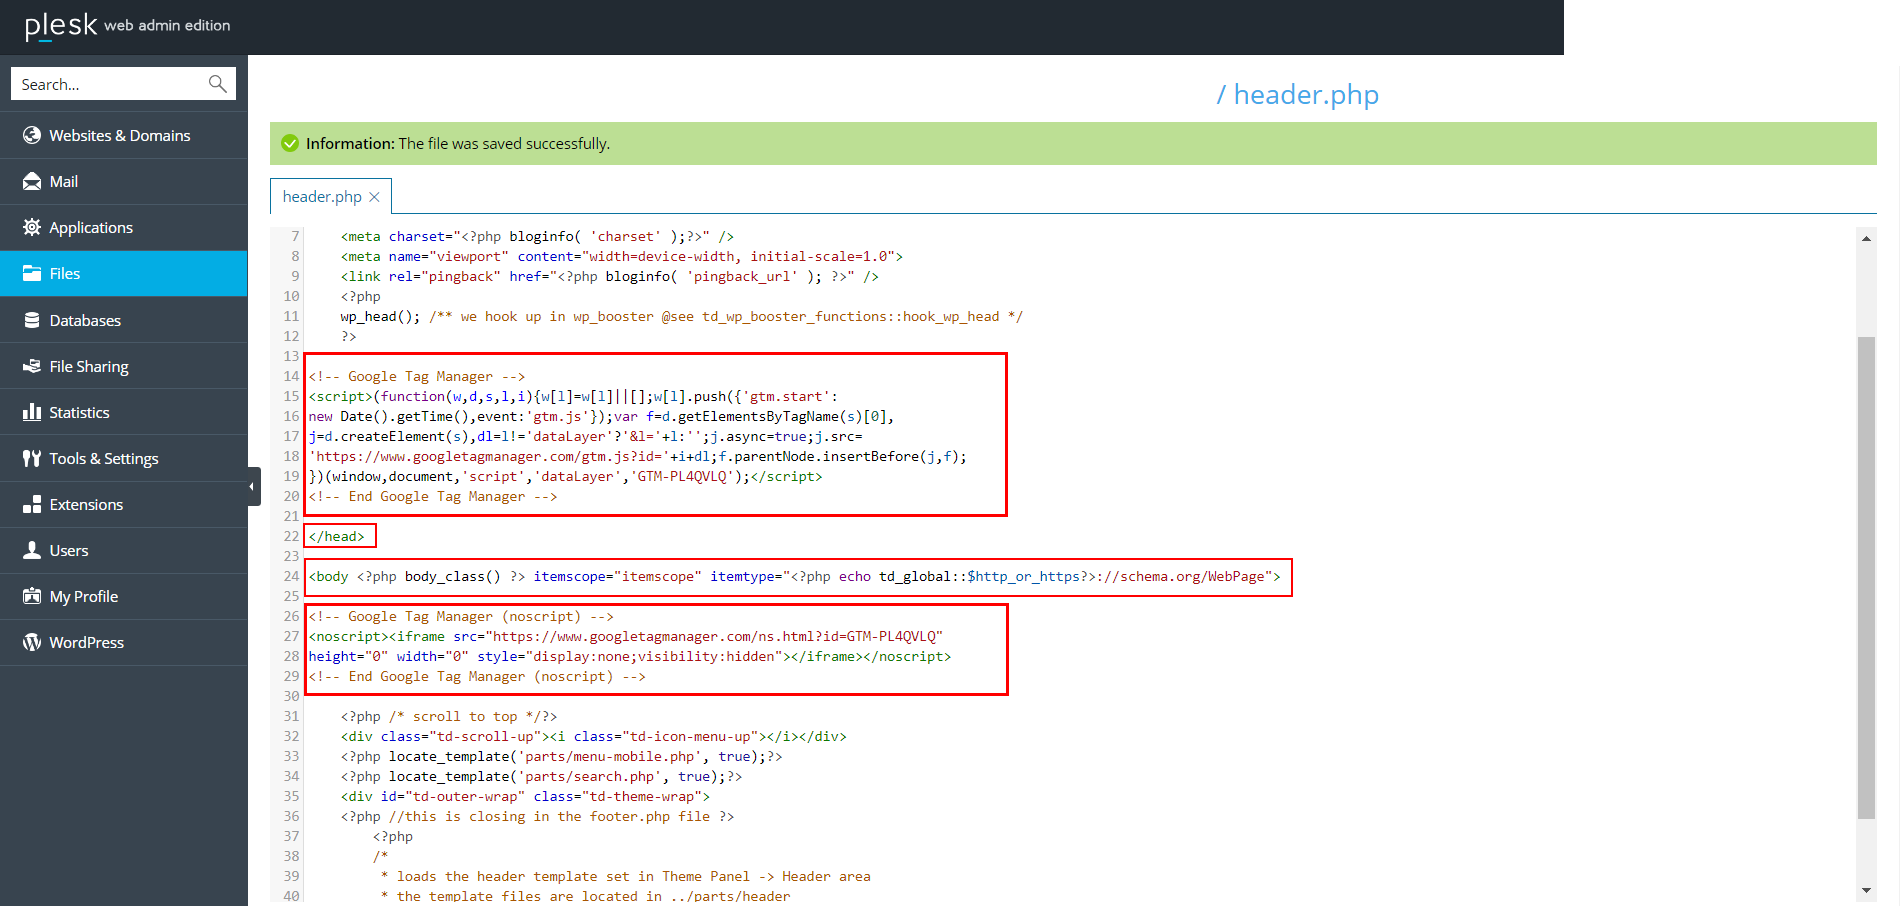The image size is (1900, 906).
Task: Click 'td-scroll-up' div code on line 32
Action: click(594, 736)
